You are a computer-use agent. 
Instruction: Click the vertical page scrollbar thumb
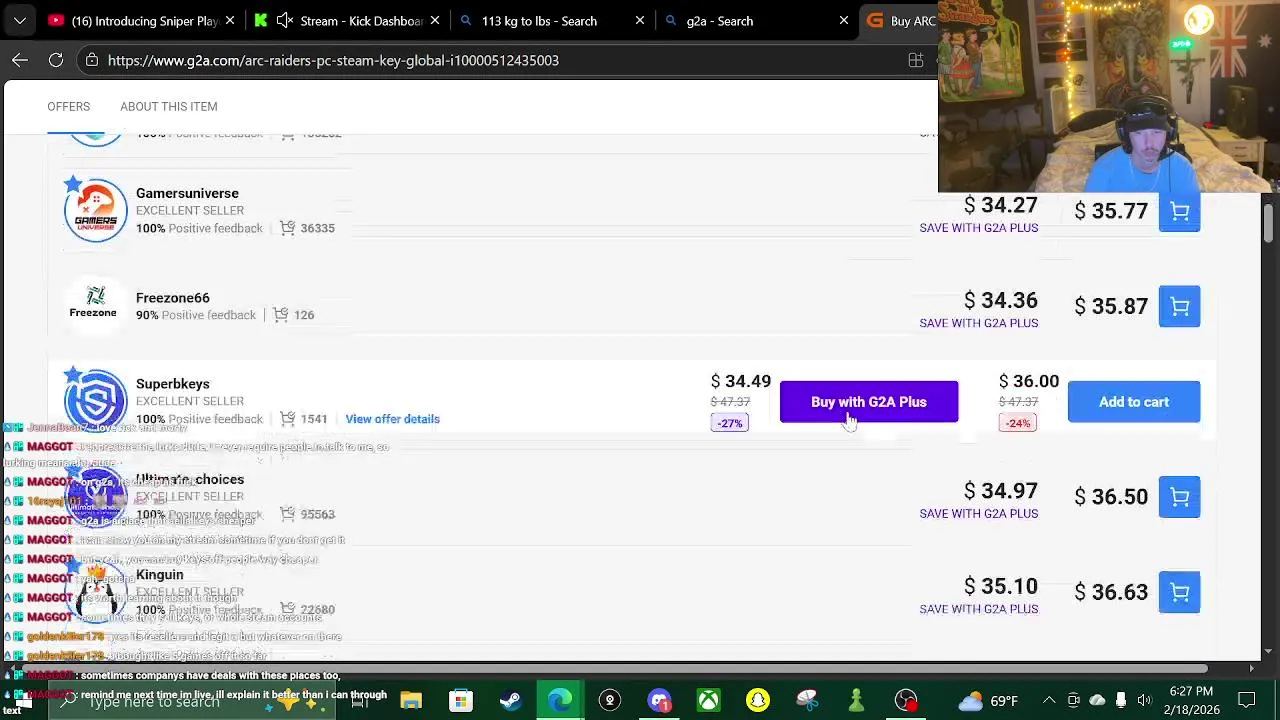(1269, 222)
